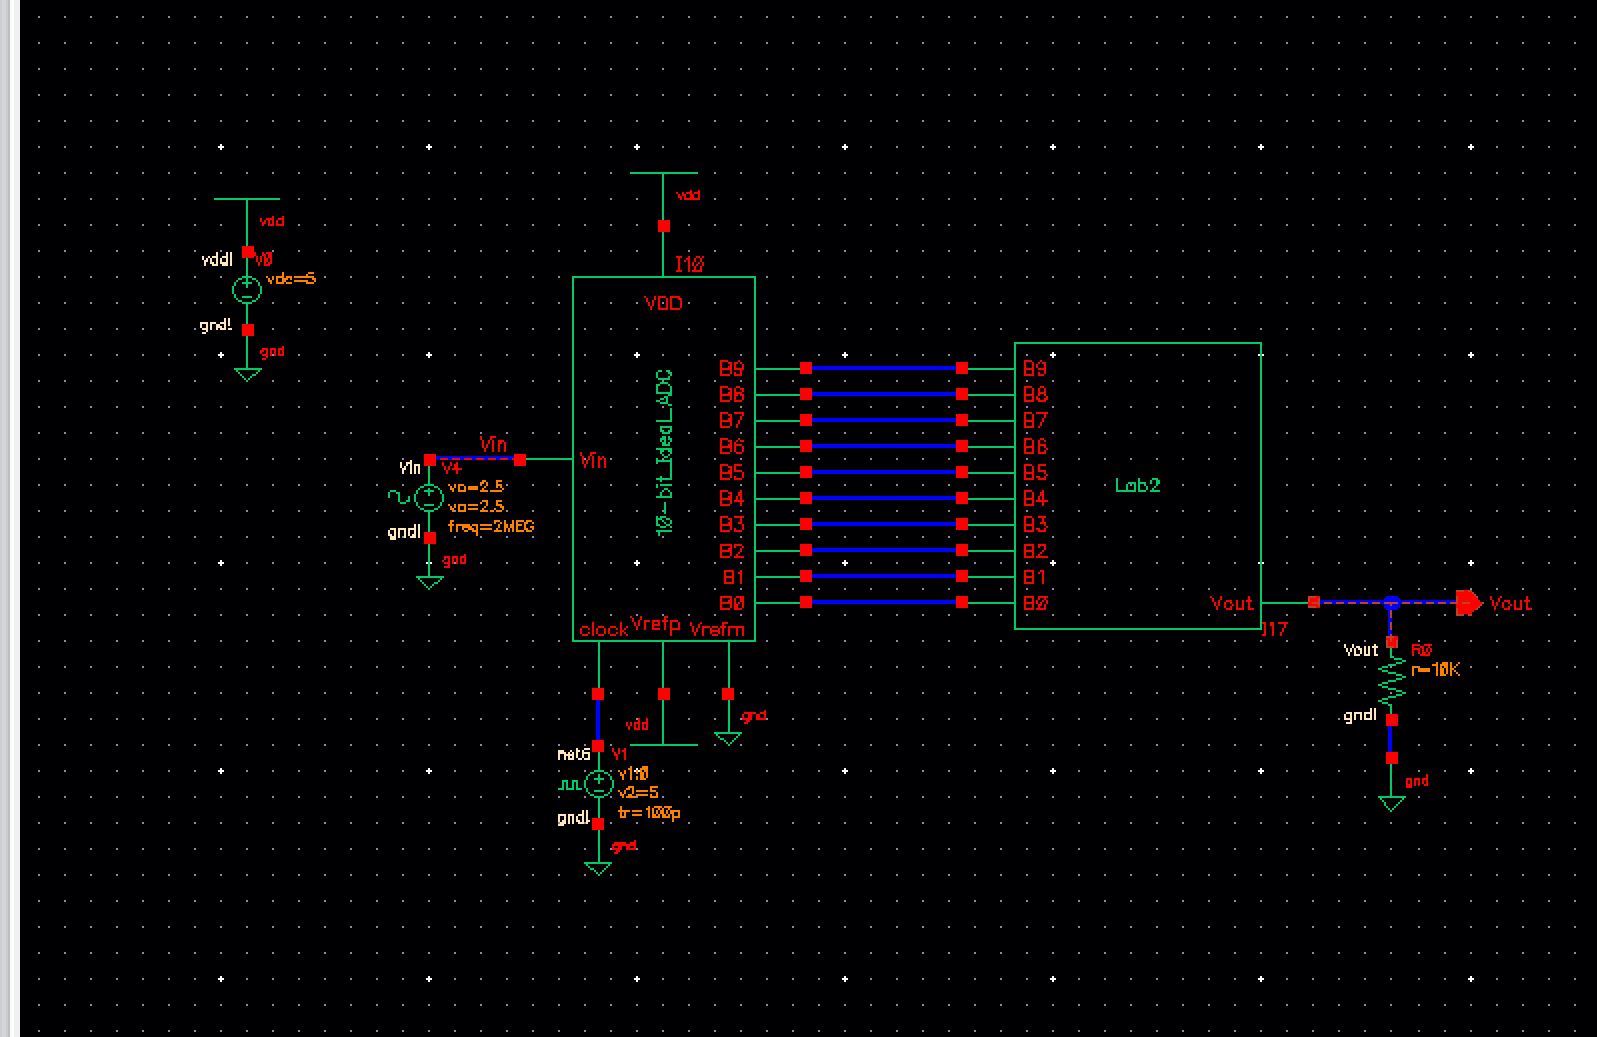Select the red Vout output pin arrow
Image resolution: width=1597 pixels, height=1037 pixels.
(x=1468, y=602)
